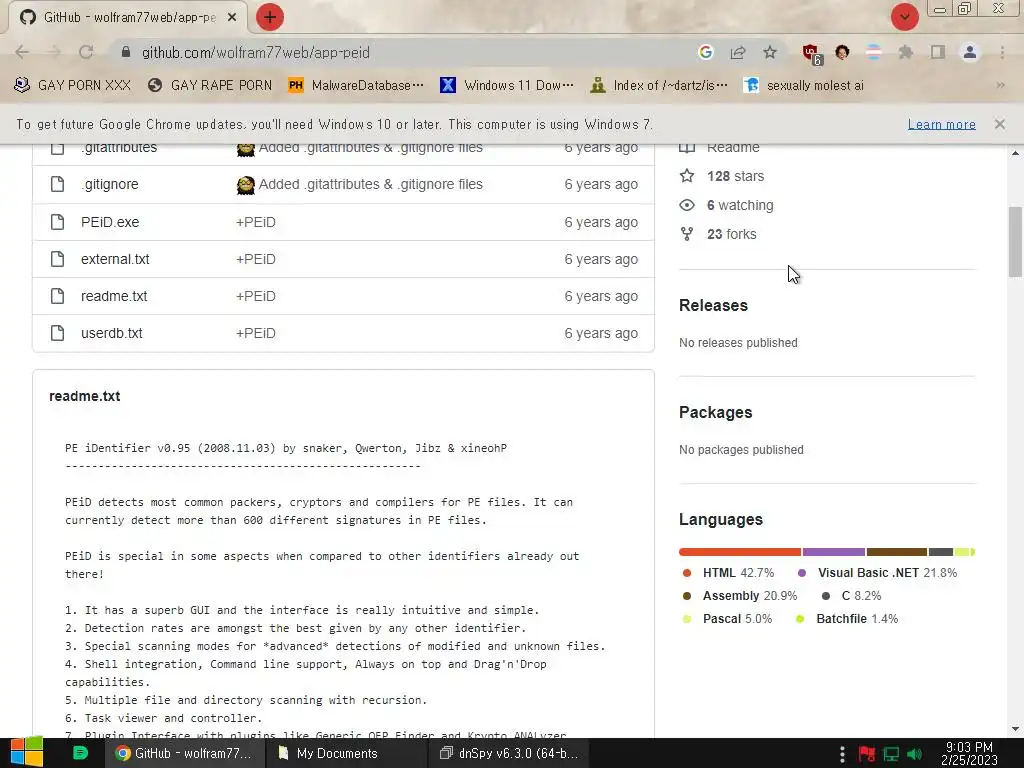This screenshot has height=768, width=1024.
Task: Filter by Assembly 20.9% language
Action: pyautogui.click(x=739, y=596)
